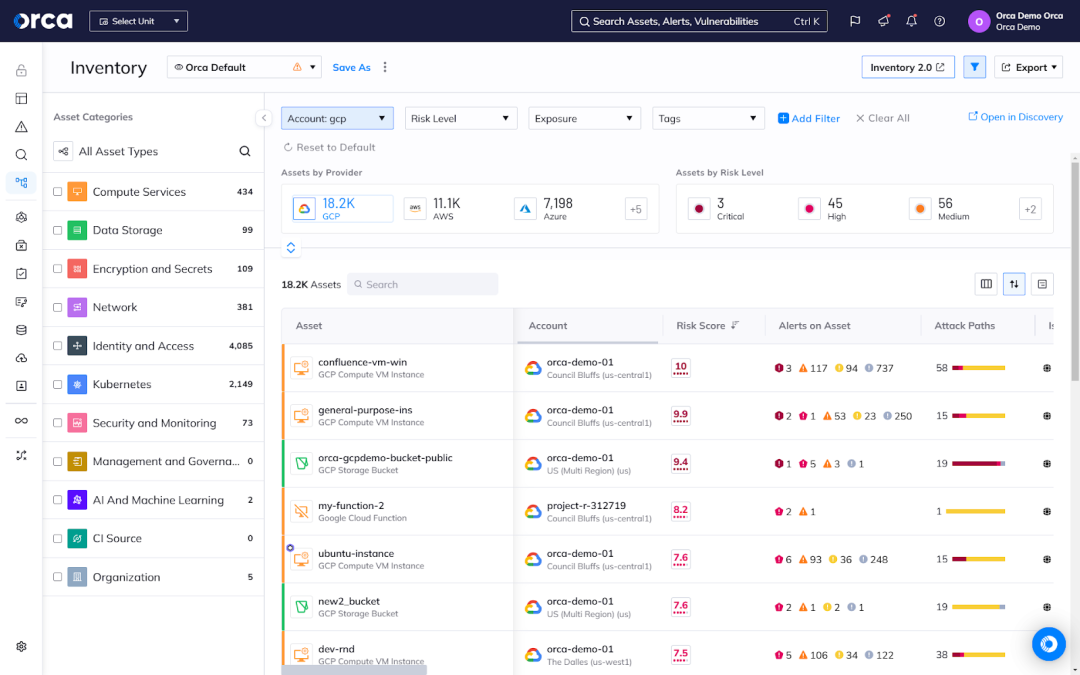Viewport: 1080px width, 675px height.
Task: Open the database icon in sidebar
Action: 21,330
